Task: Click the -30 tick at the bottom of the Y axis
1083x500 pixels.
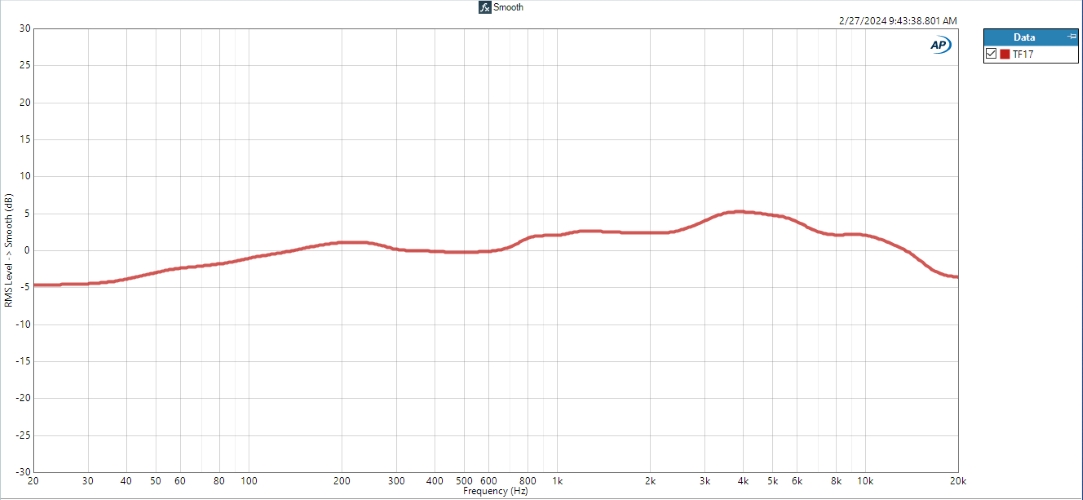Action: coord(23,472)
